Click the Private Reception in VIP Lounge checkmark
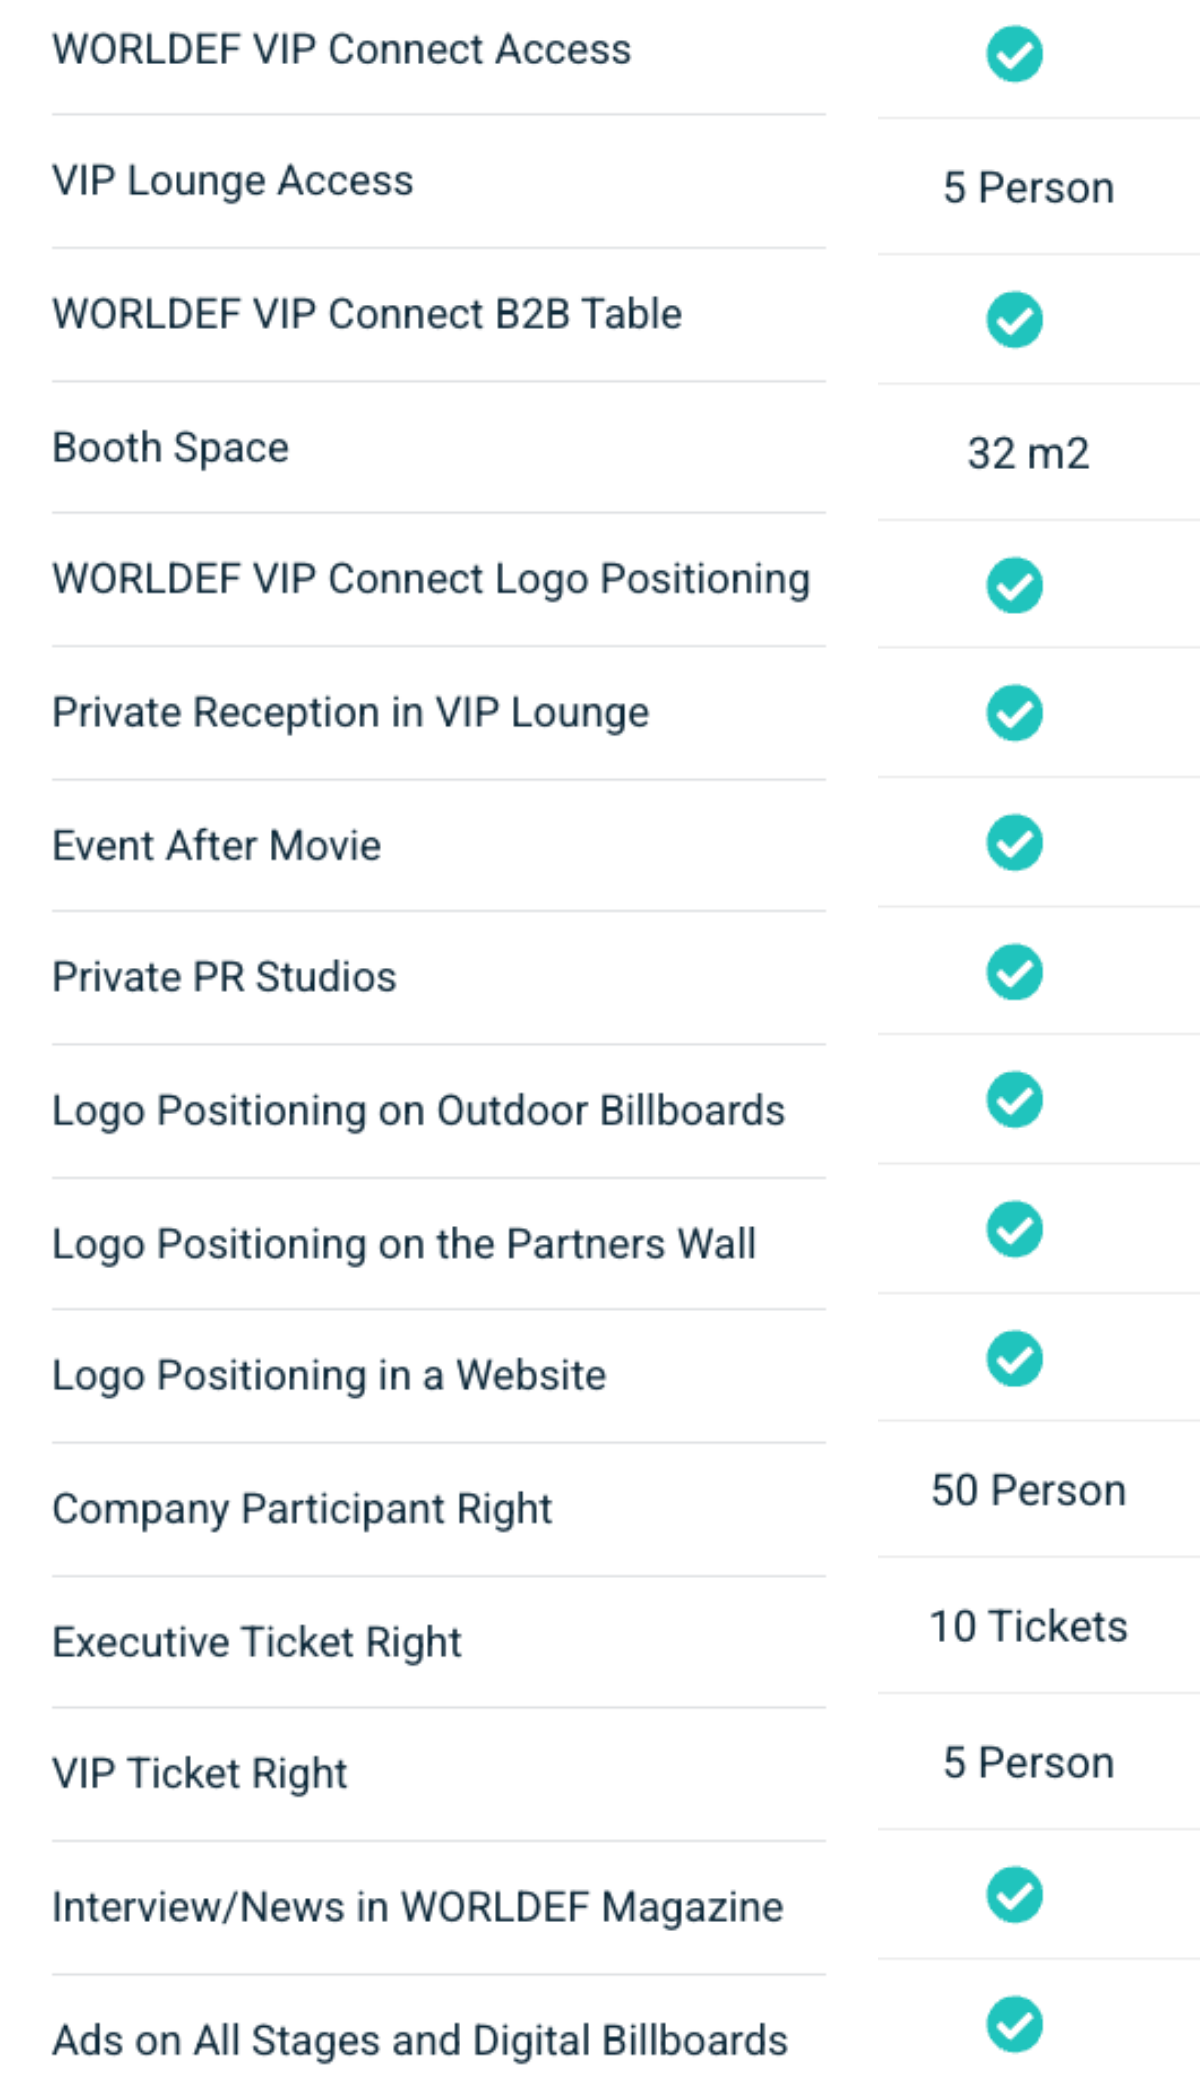 tap(1014, 713)
